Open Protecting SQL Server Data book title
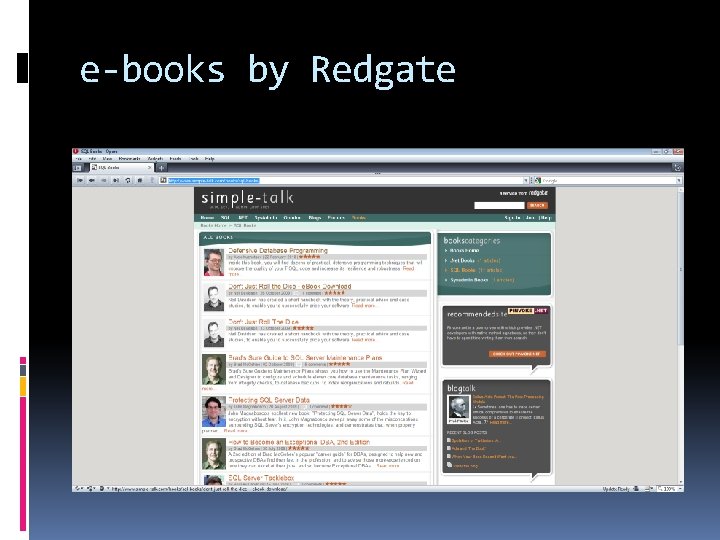The image size is (720, 540). [269, 399]
